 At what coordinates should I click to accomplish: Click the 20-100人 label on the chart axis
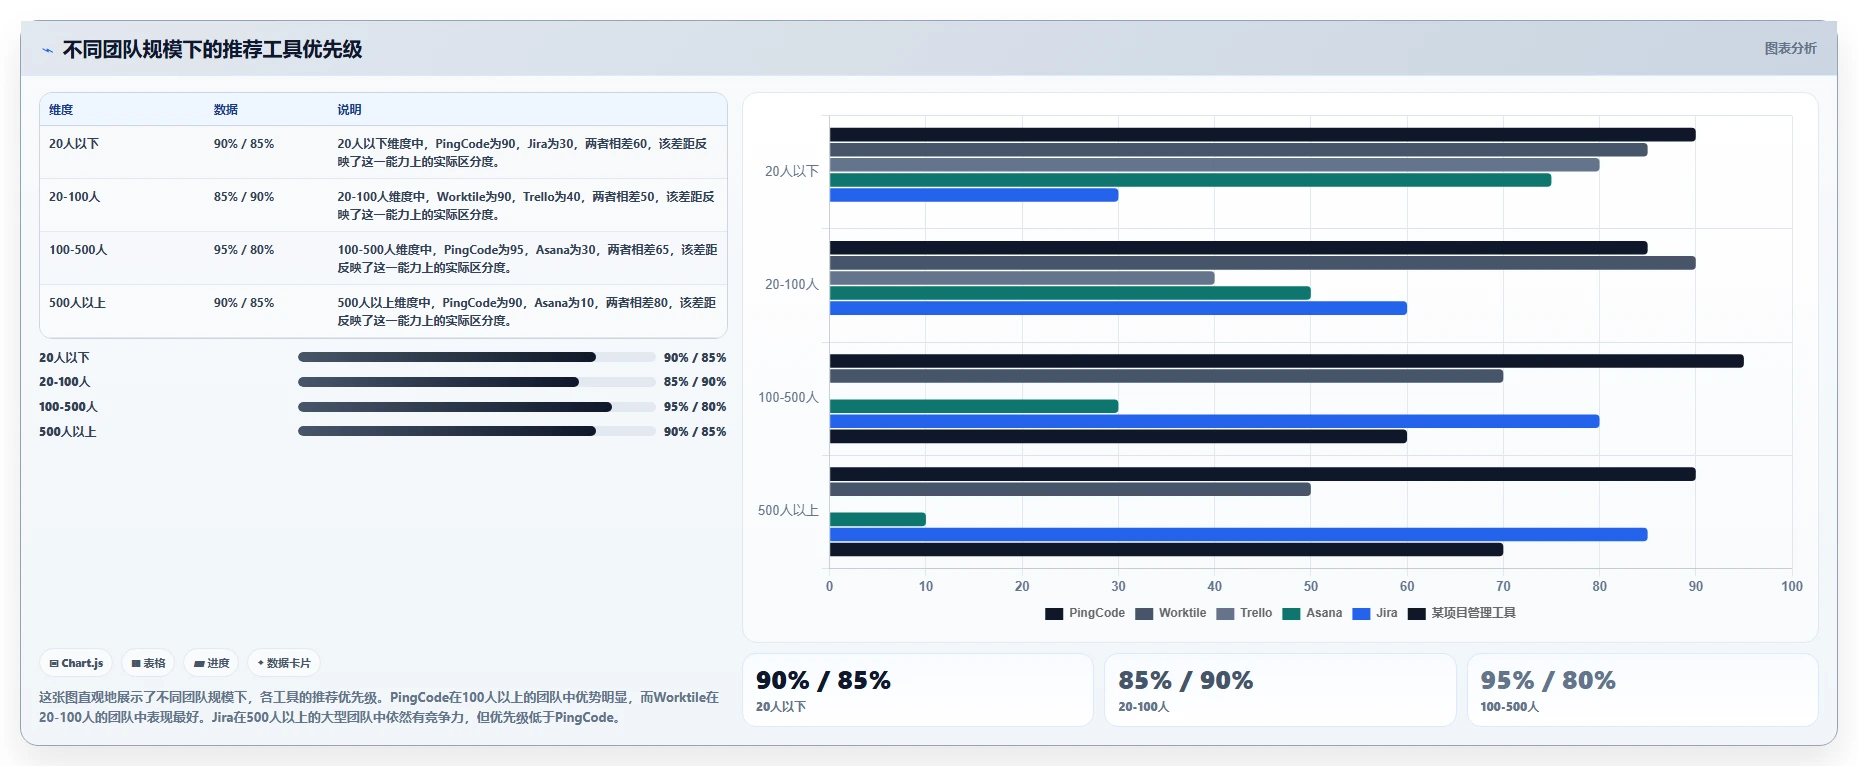tap(792, 285)
